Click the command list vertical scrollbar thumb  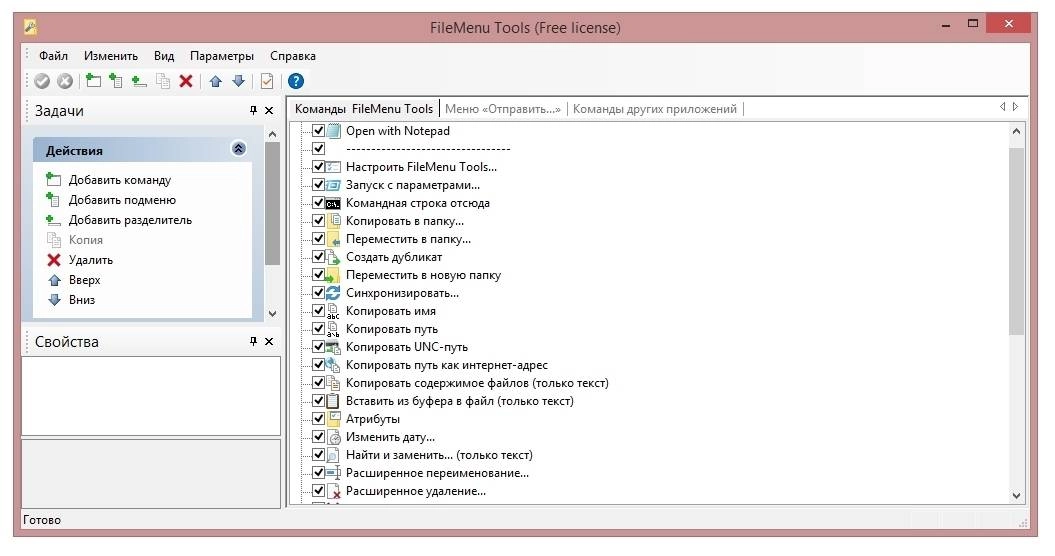(1016, 241)
